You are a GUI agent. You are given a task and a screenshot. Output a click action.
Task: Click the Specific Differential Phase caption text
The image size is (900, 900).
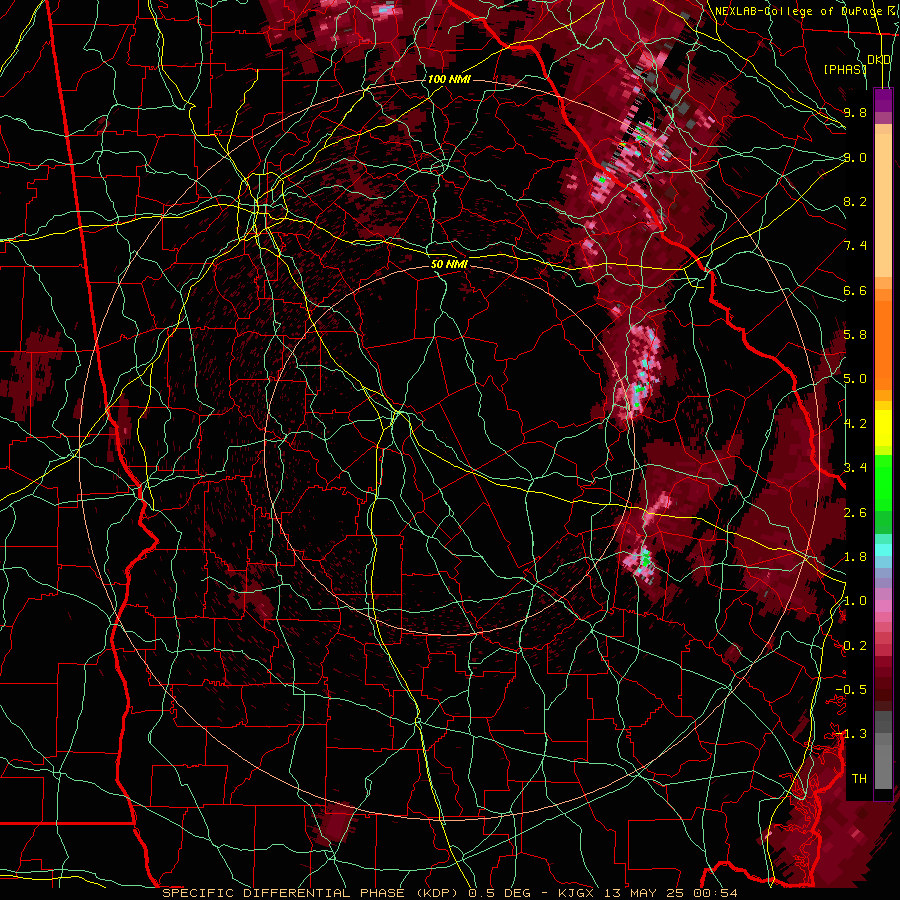(x=449, y=893)
